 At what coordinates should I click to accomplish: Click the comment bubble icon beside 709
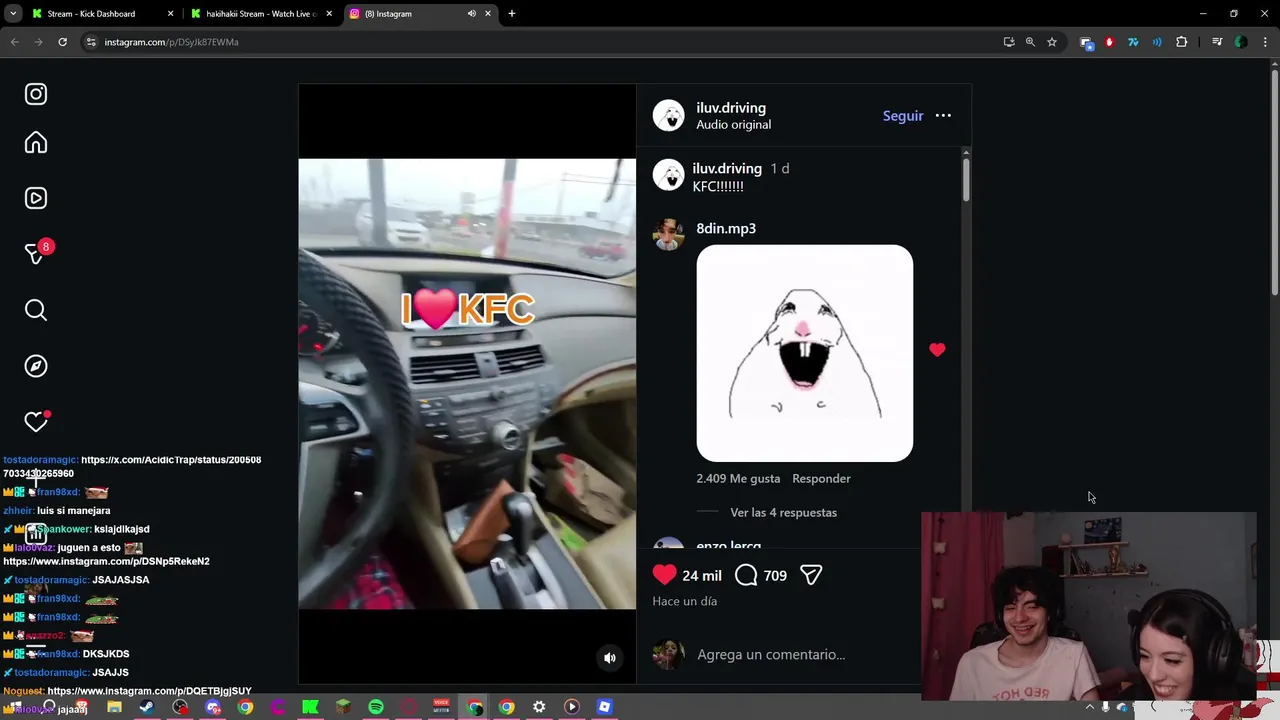pos(746,575)
